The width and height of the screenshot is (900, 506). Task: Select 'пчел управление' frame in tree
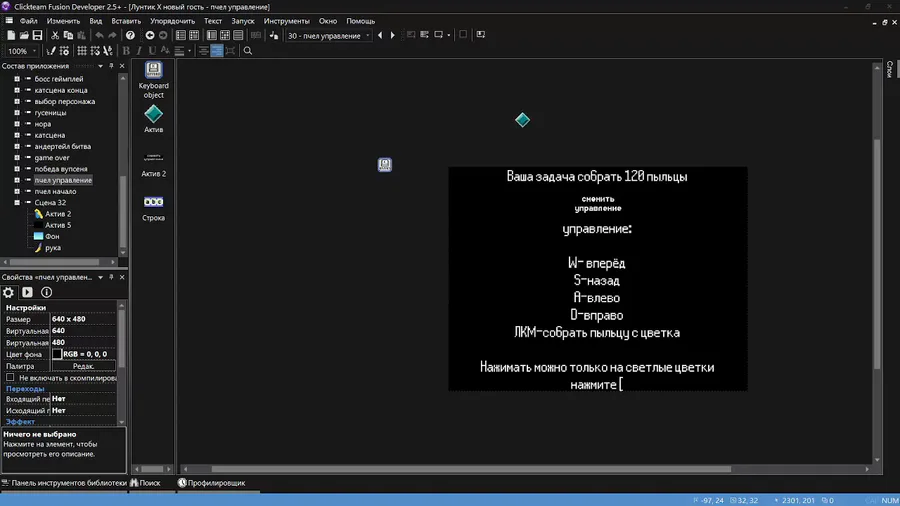63,180
